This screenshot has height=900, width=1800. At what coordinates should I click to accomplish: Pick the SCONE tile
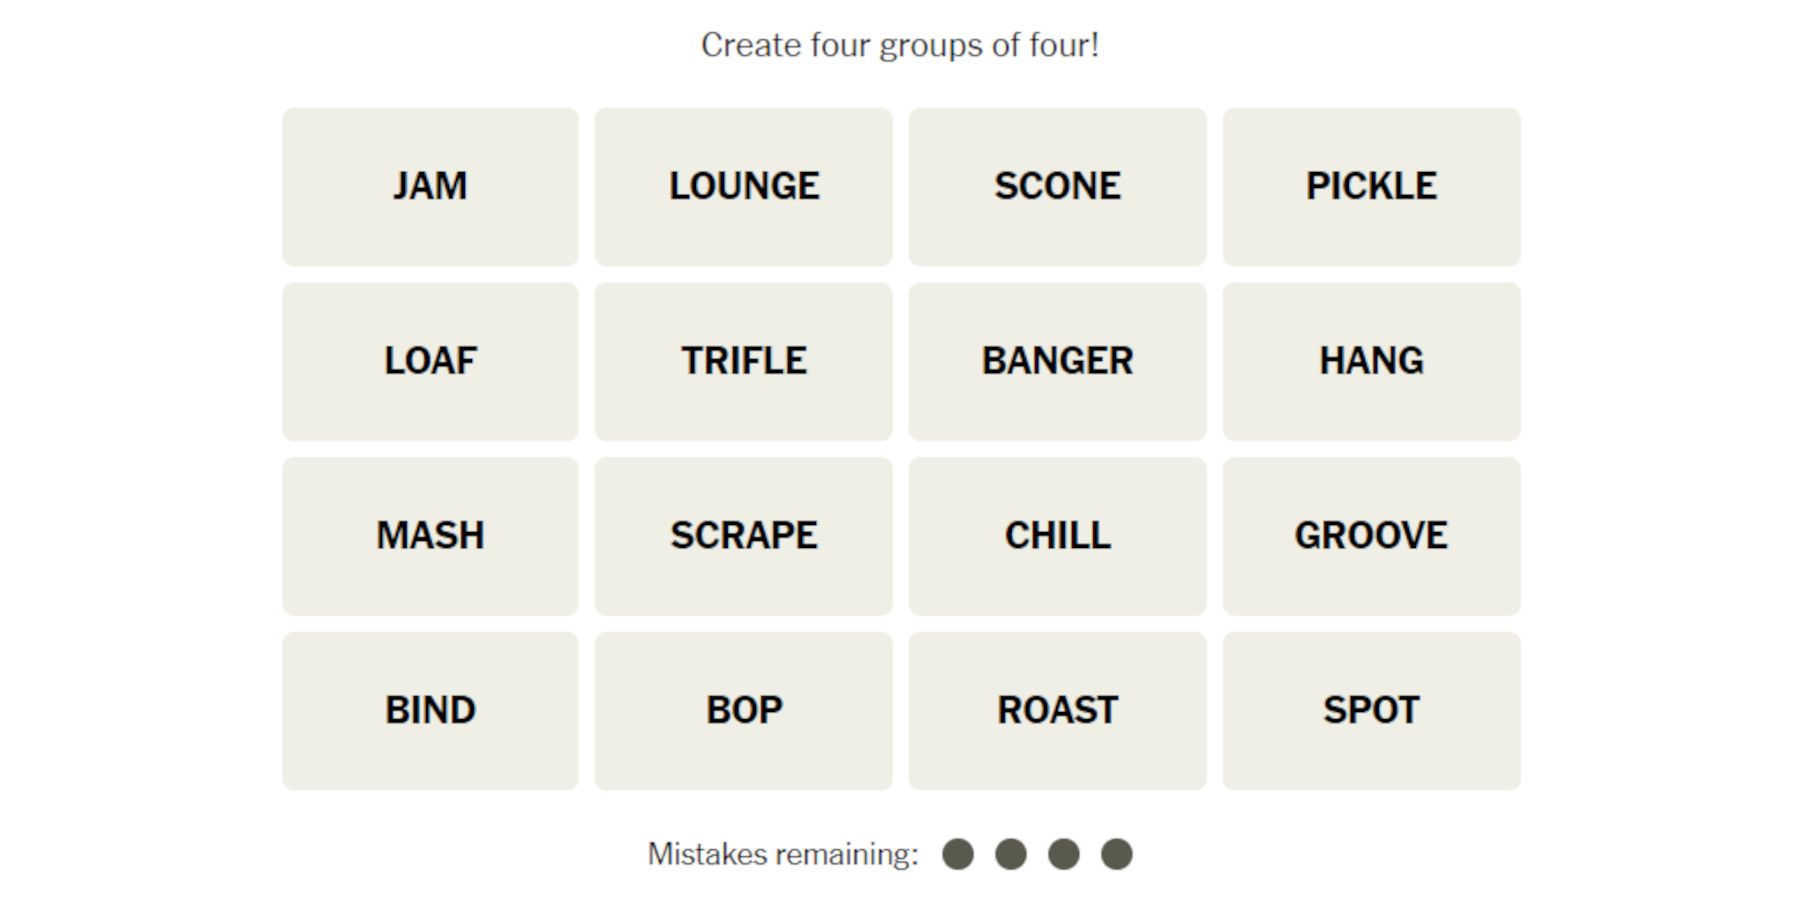1057,187
